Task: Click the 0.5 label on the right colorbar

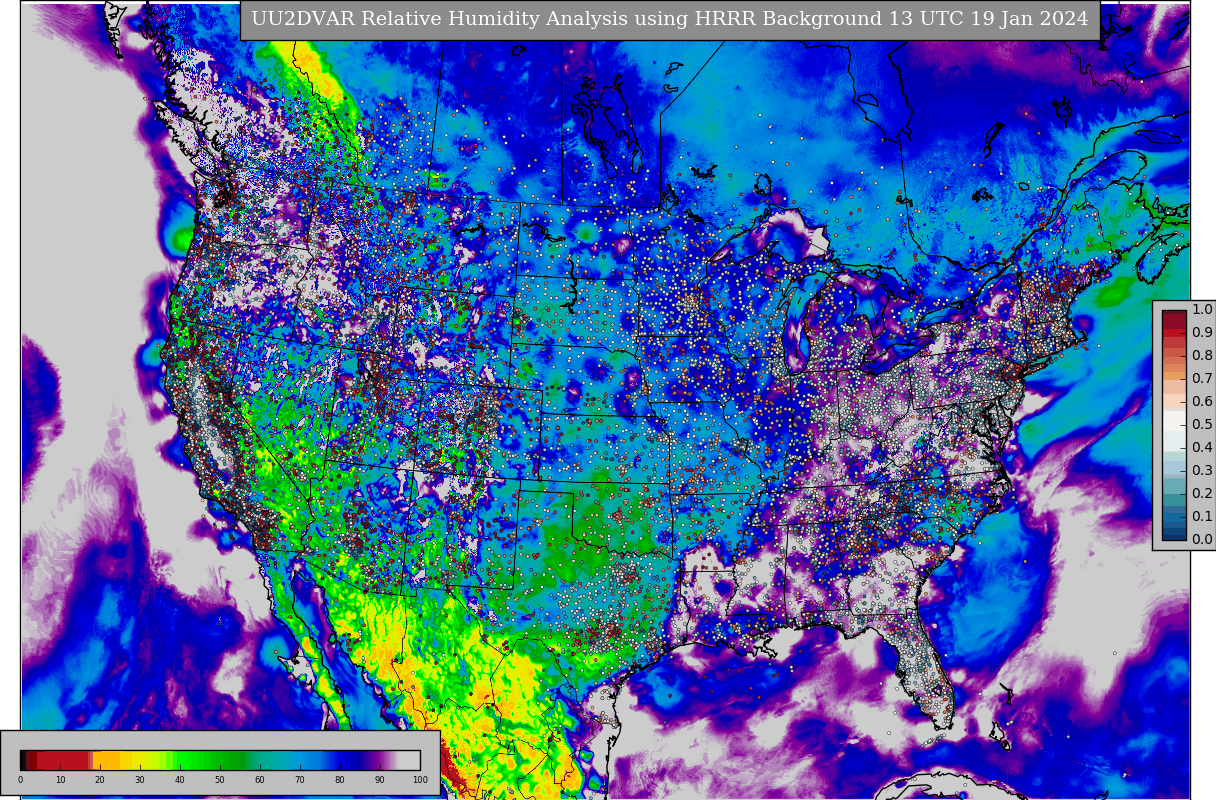Action: (x=1202, y=424)
